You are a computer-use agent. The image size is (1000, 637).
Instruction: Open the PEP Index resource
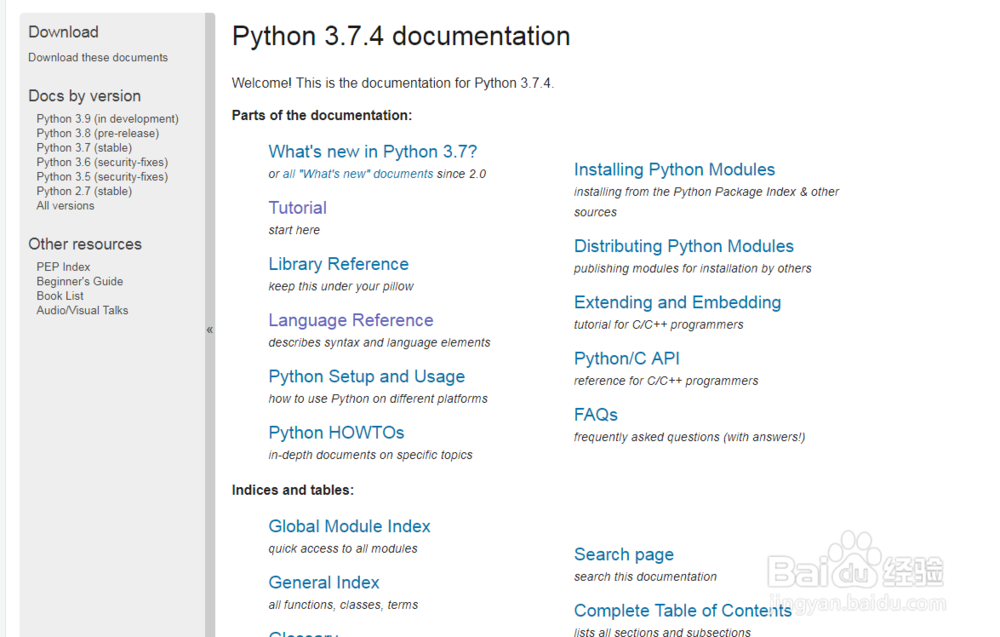[x=63, y=267]
